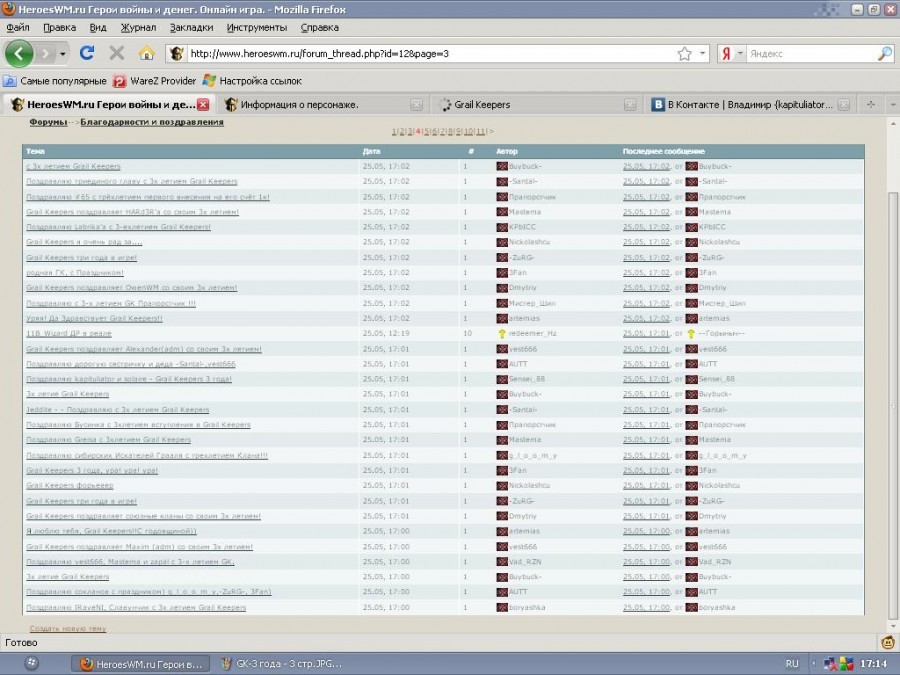The height and width of the screenshot is (675, 900).
Task: Open the history dropdown next to Back button
Action: pyautogui.click(x=62, y=53)
